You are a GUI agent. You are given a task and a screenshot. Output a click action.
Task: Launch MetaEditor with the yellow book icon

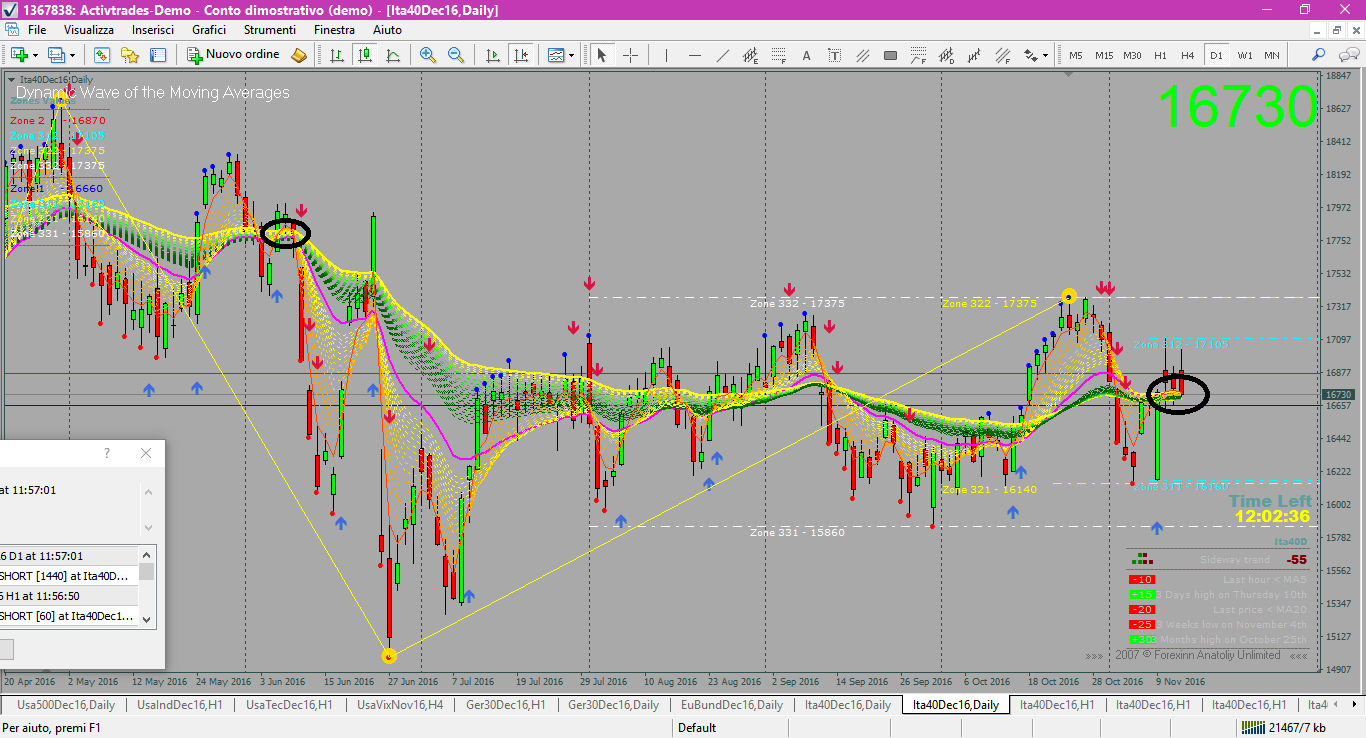pos(298,55)
